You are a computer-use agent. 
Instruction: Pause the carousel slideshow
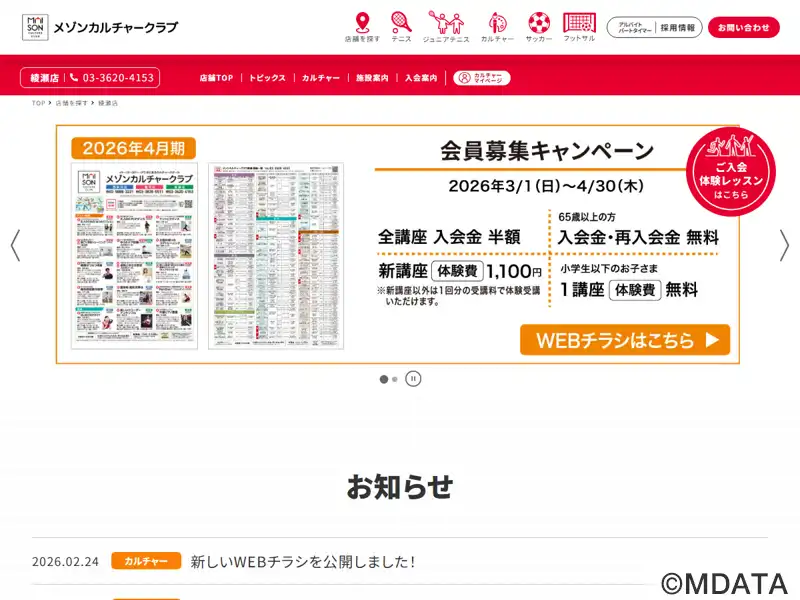pos(413,379)
